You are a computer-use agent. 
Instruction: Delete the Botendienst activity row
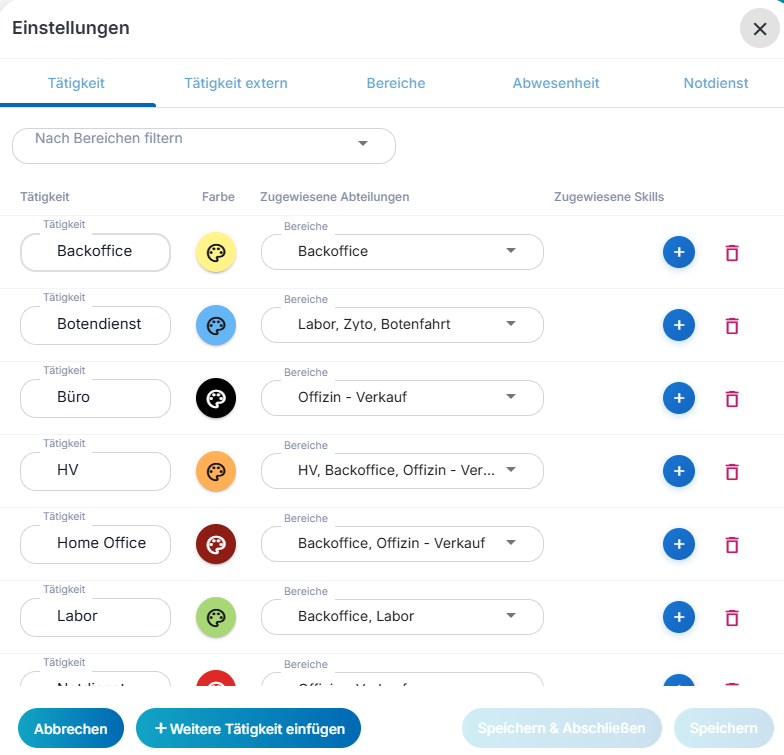732,326
